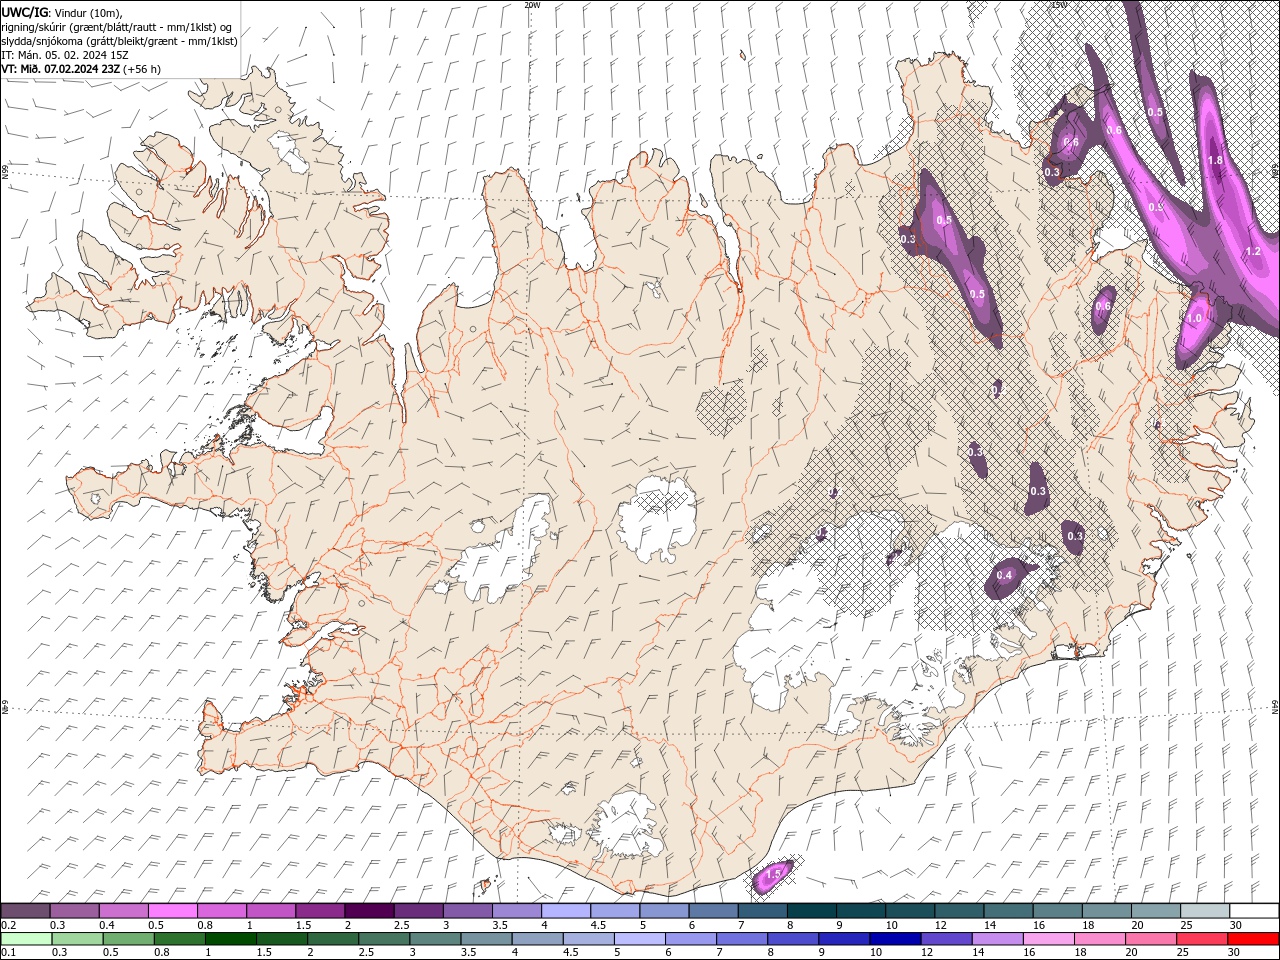The image size is (1280, 960).
Task: Click the 0.1 value label in the lower legend row
Action: click(8, 953)
